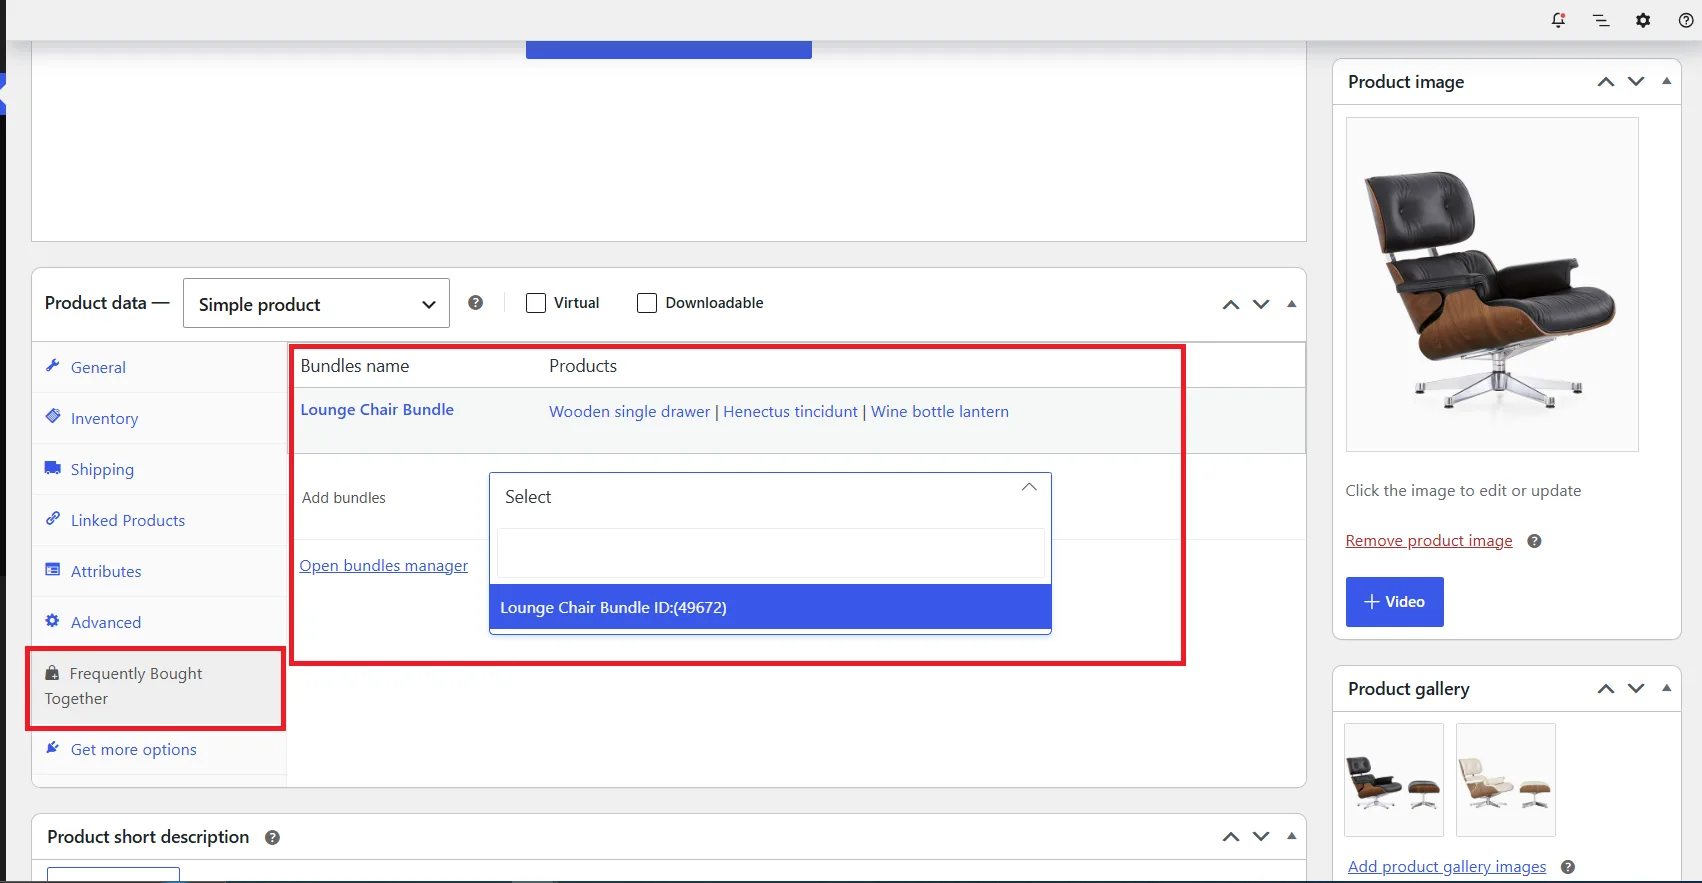Move Product data panel up
The width and height of the screenshot is (1702, 883).
point(1231,304)
